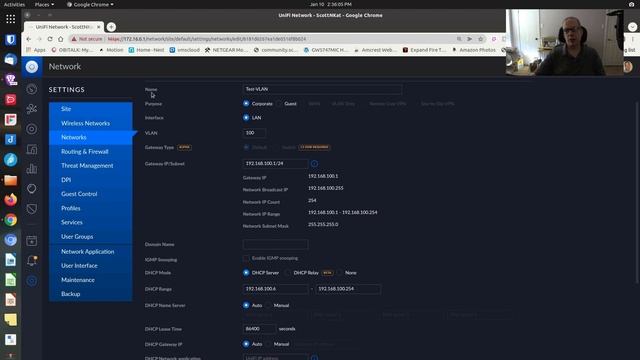Open the LibreOffice Writer icon in dock
Screen dimensions: 640x360
[11, 260]
